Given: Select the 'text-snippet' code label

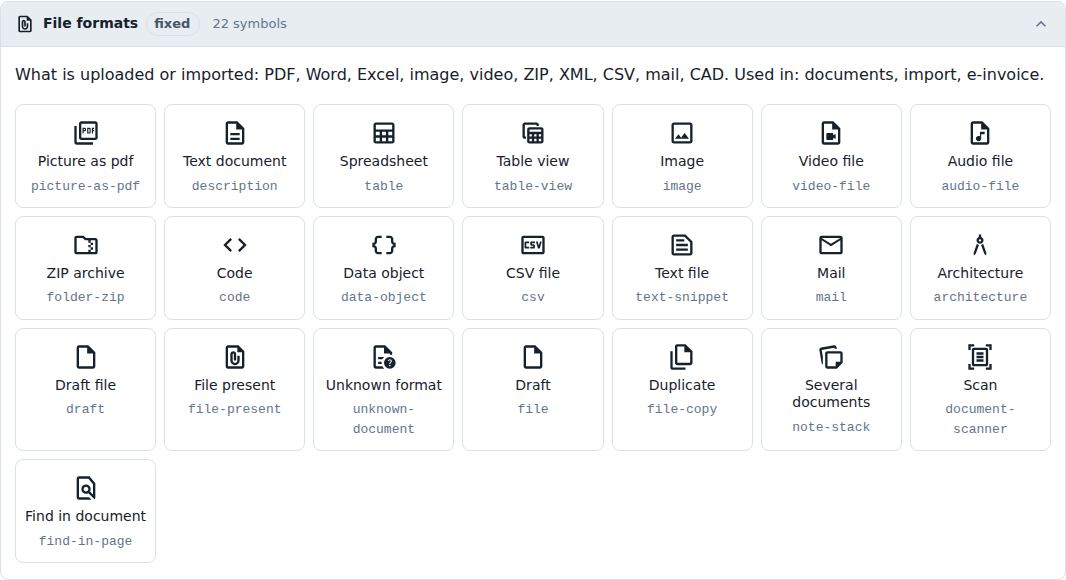Looking at the screenshot, I should [682, 297].
